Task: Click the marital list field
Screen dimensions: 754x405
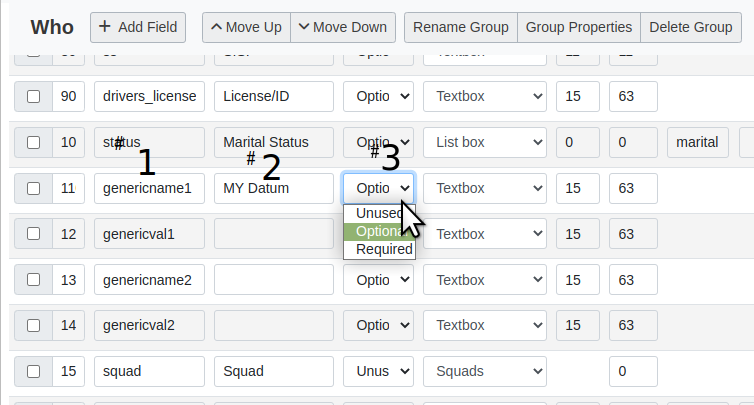Action: pyautogui.click(x=697, y=142)
